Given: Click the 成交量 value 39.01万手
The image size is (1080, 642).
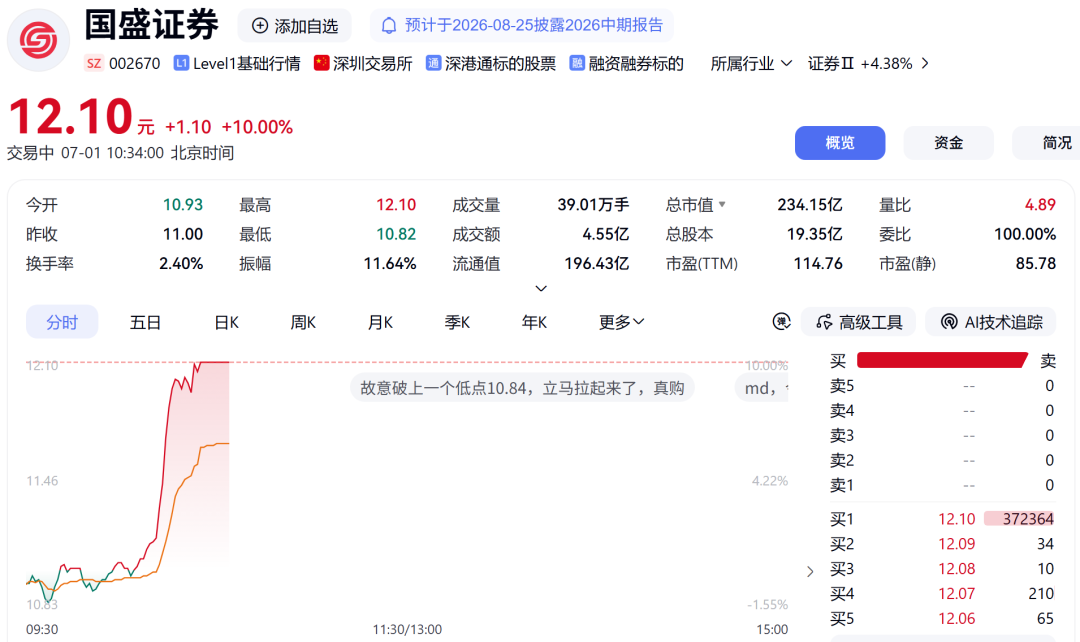Looking at the screenshot, I should pos(593,205).
